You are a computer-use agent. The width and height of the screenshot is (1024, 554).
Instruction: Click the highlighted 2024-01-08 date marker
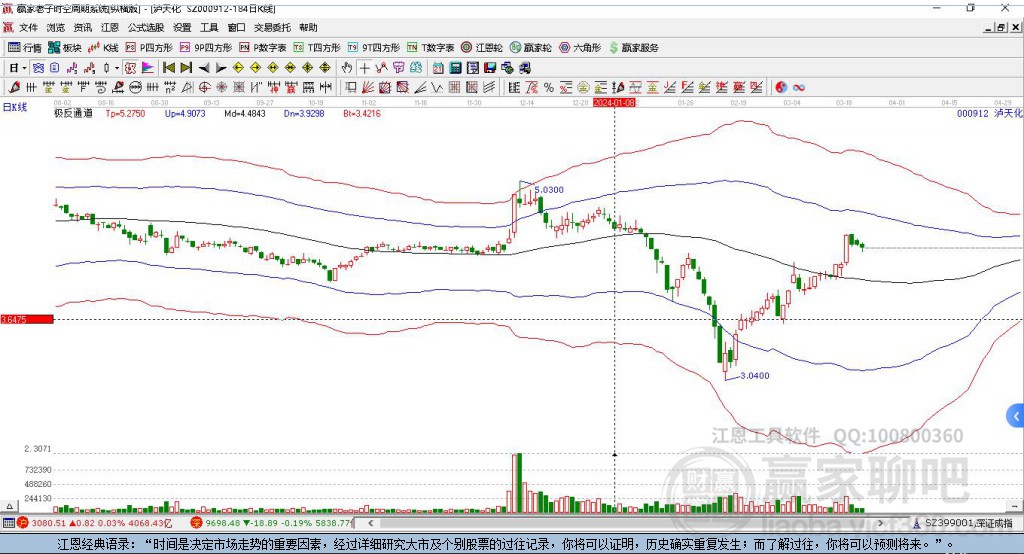[x=615, y=103]
